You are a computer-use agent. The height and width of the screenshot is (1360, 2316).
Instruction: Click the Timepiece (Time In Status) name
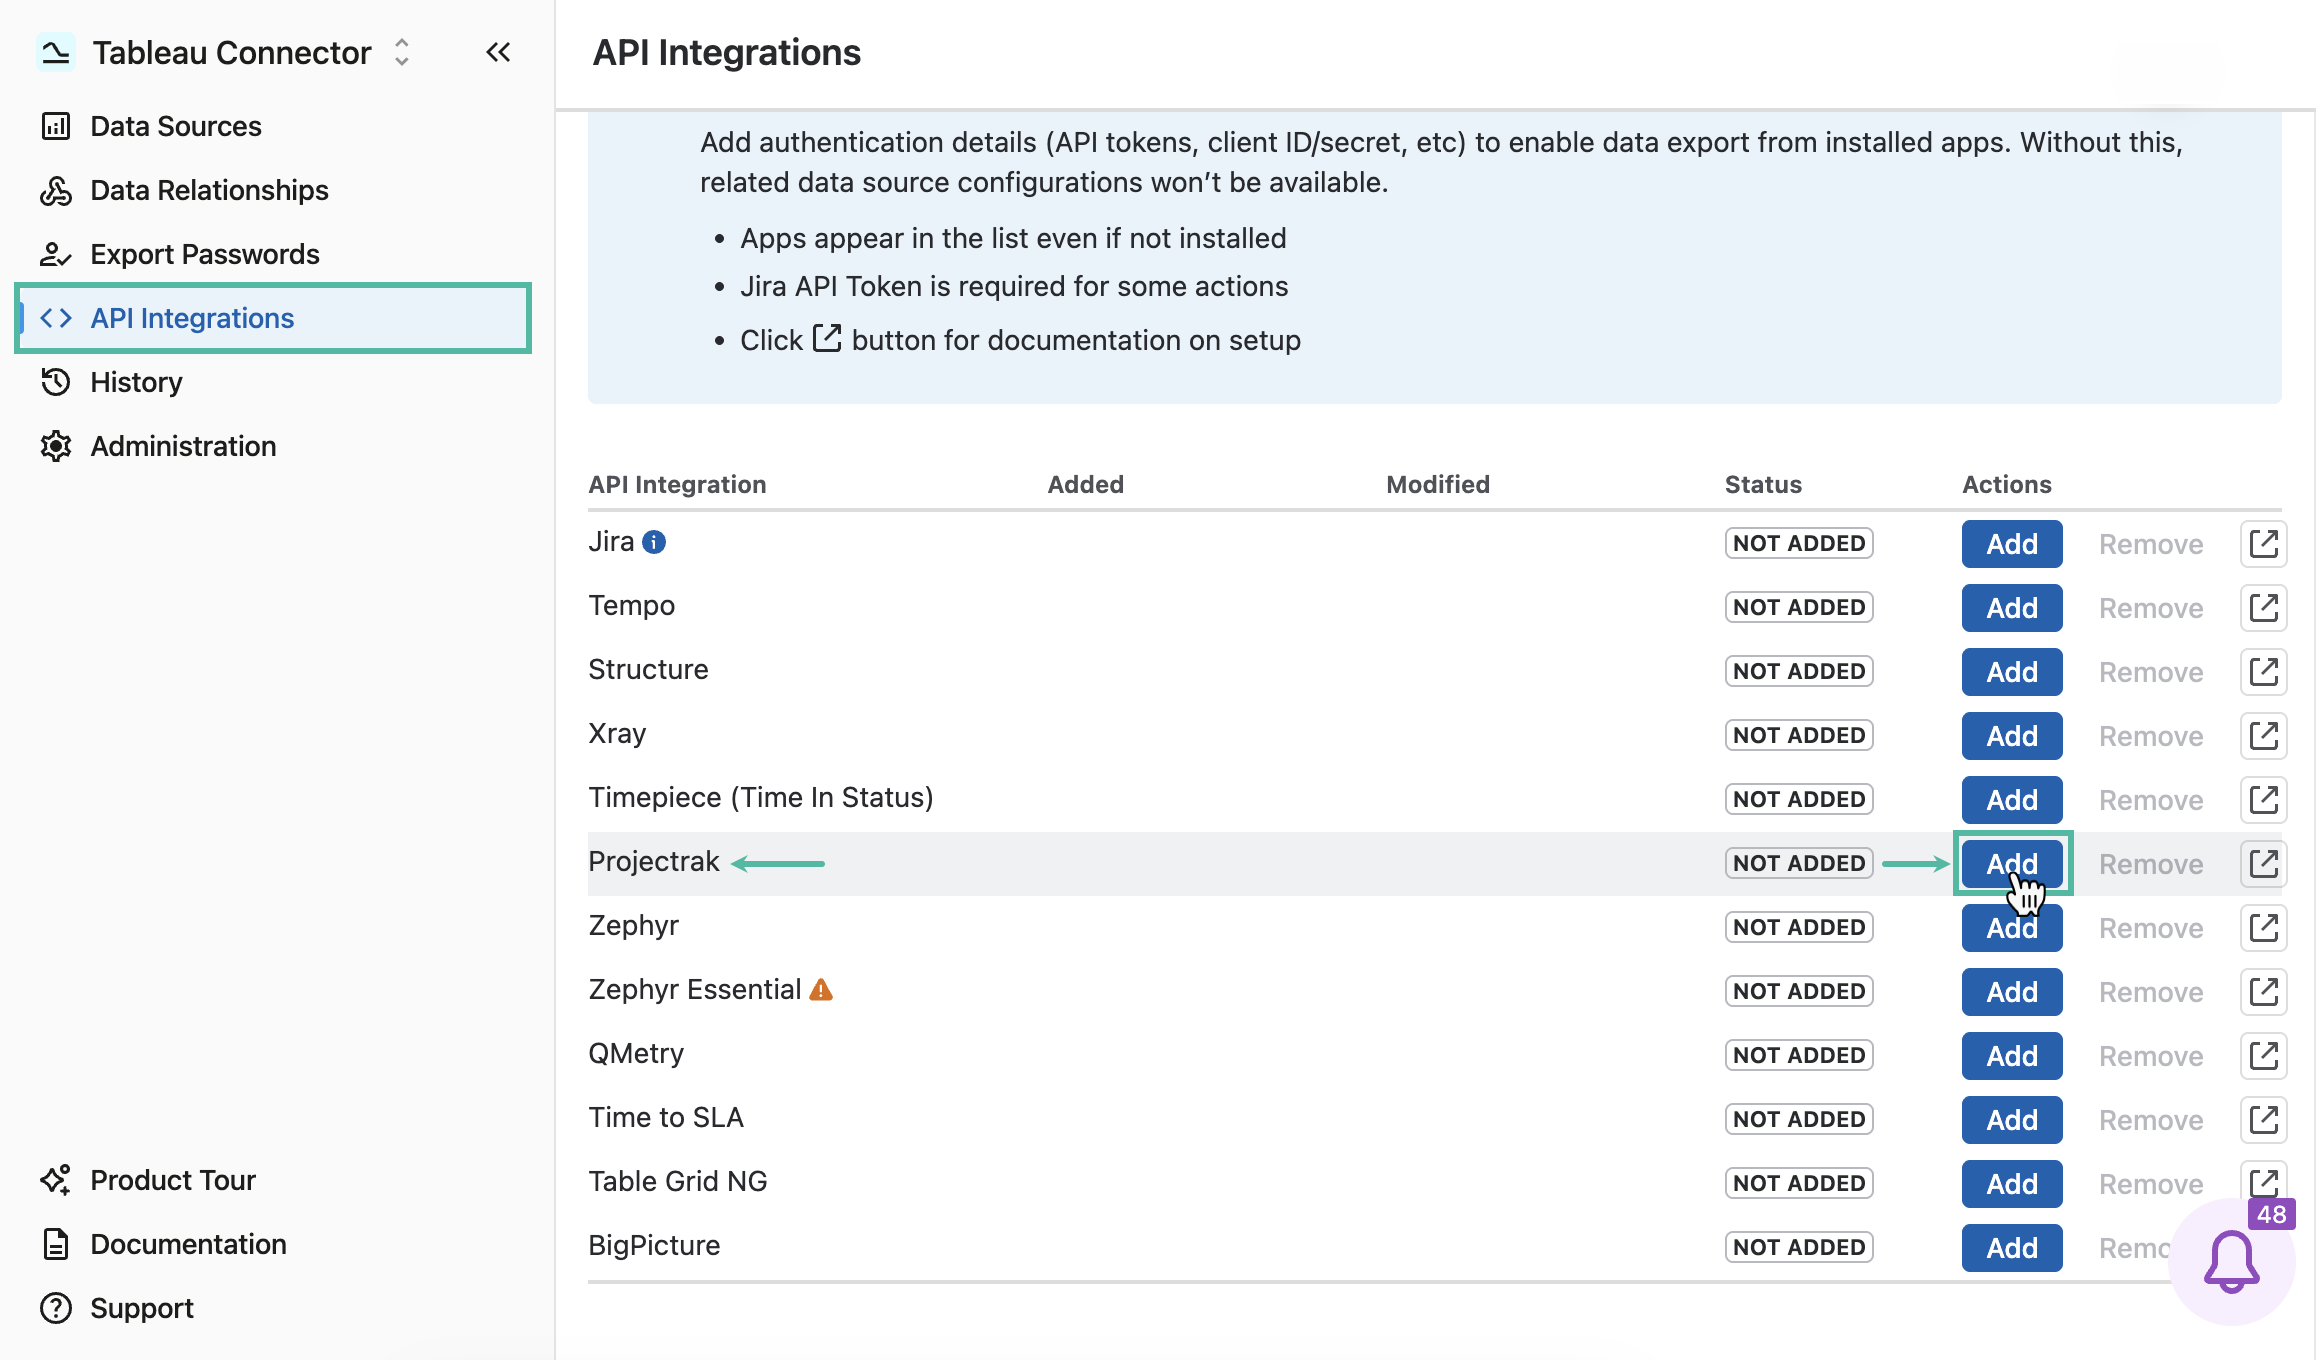[x=761, y=798]
